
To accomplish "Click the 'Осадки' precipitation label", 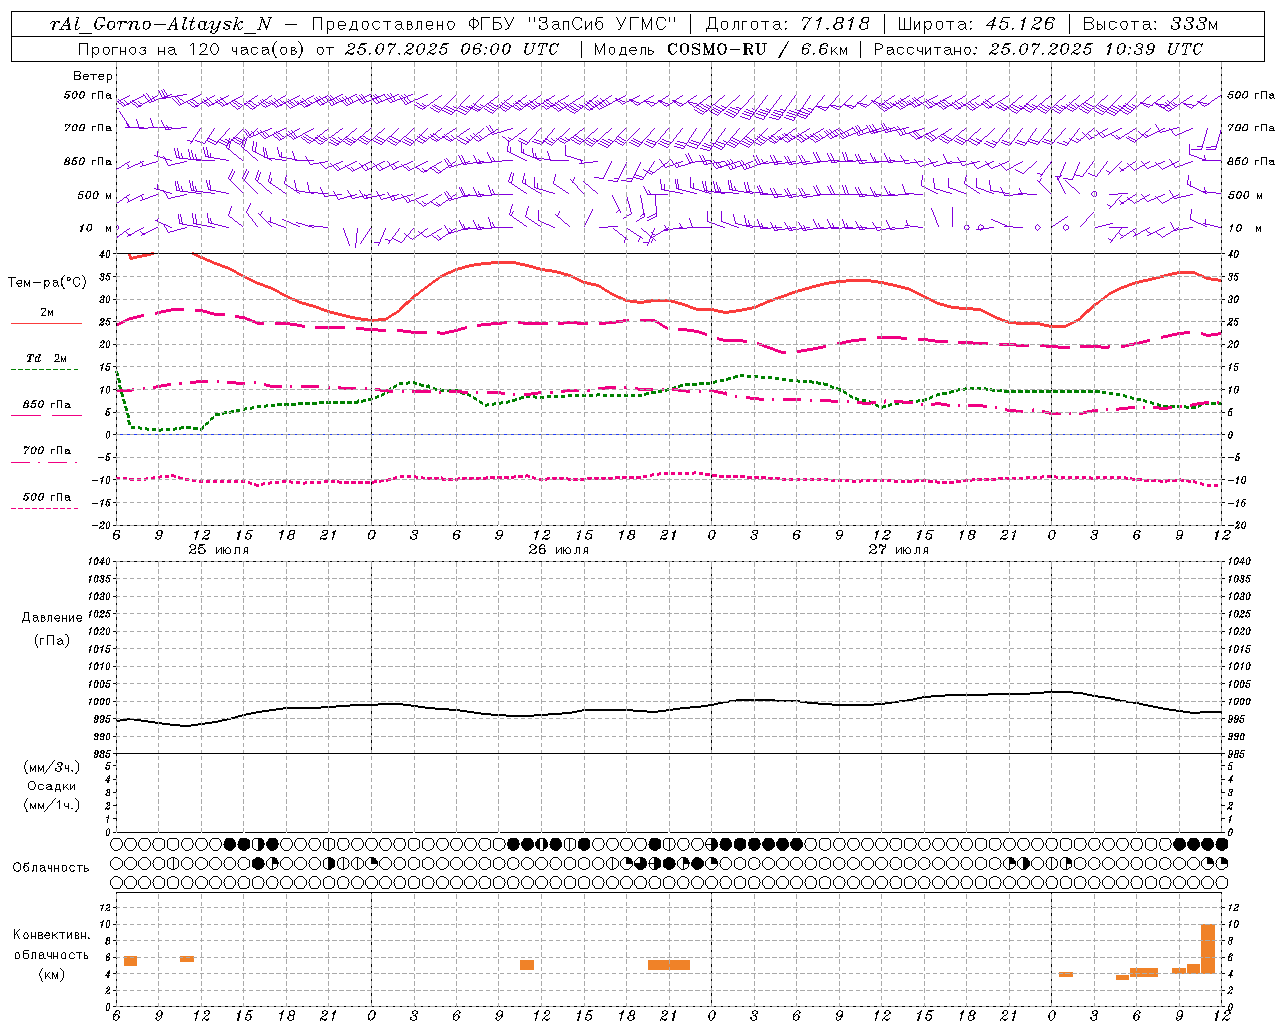I will click(52, 786).
